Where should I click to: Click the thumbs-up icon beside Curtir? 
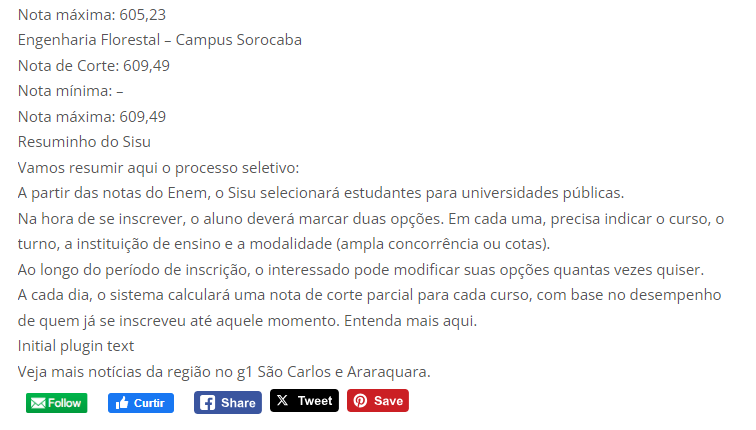[121, 403]
